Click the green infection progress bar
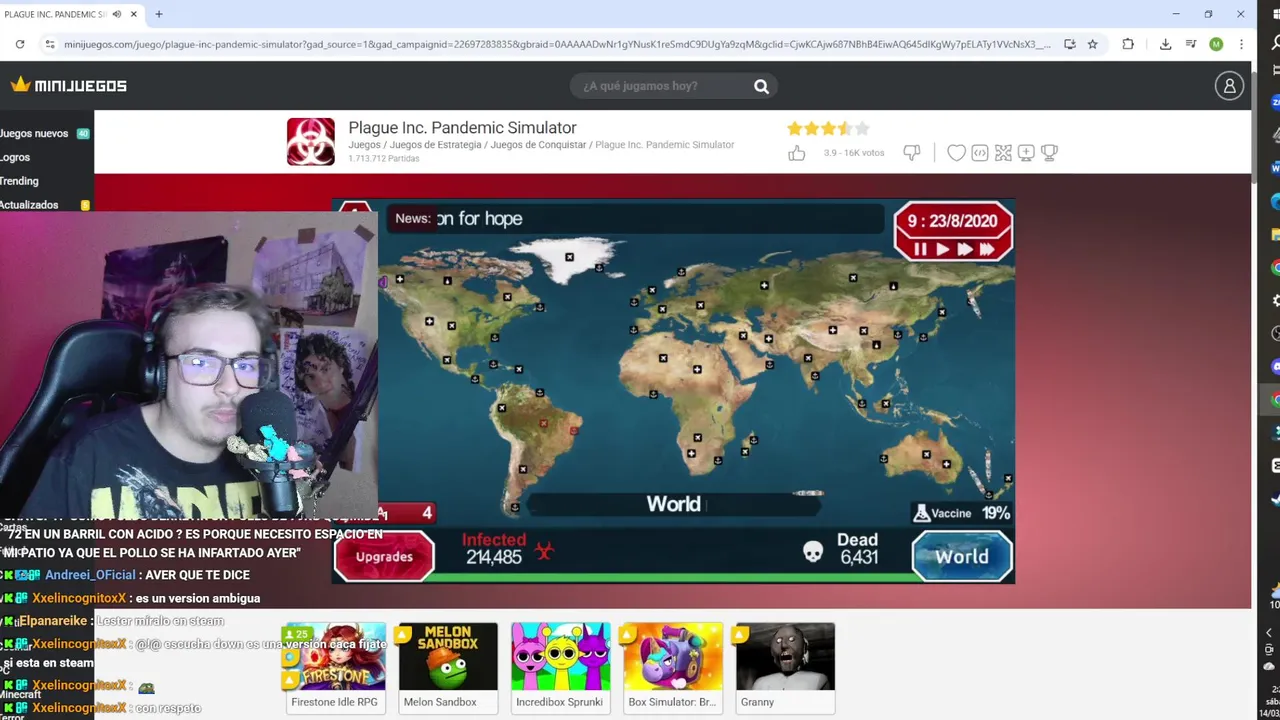This screenshot has height=720, width=1280. pyautogui.click(x=673, y=577)
